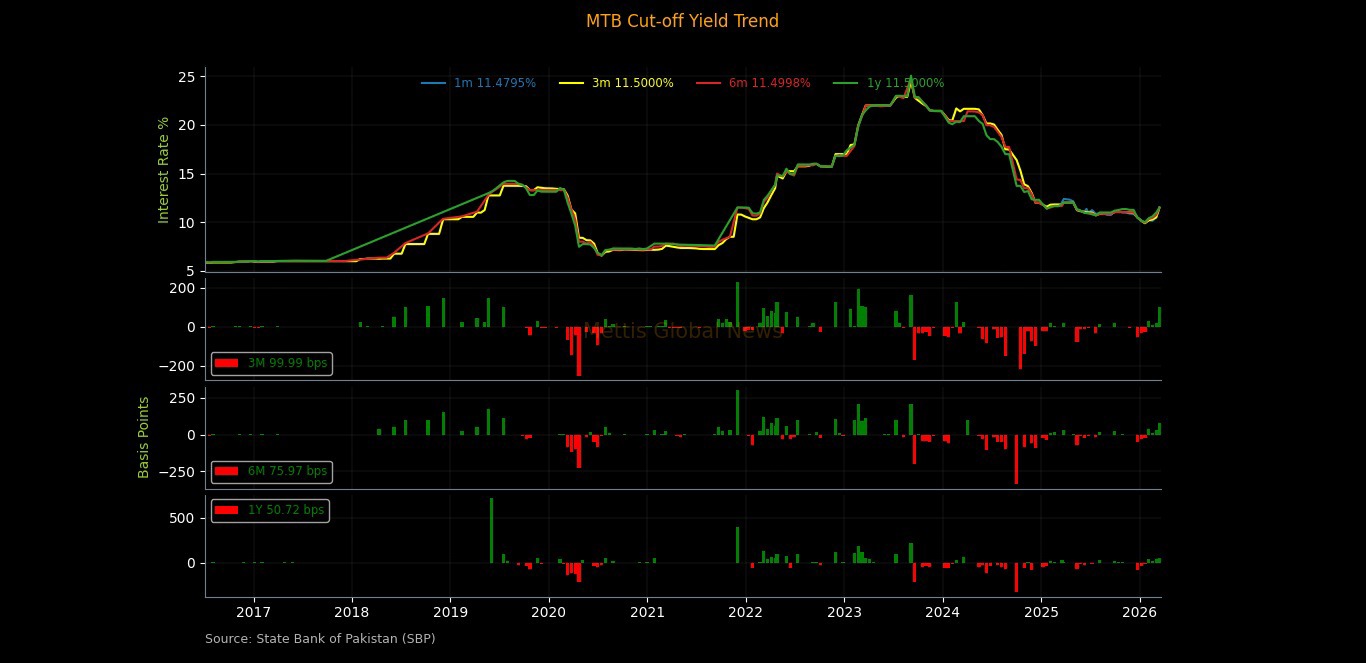This screenshot has width=1366, height=663.
Task: Click the 2017 tick on the x-axis
Action: point(254,612)
